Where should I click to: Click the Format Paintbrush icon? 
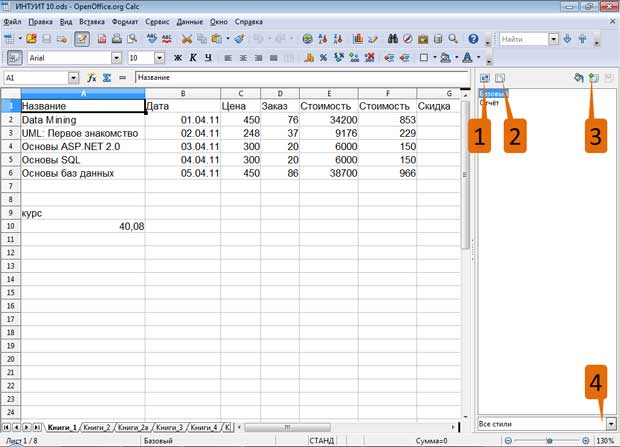click(x=239, y=39)
